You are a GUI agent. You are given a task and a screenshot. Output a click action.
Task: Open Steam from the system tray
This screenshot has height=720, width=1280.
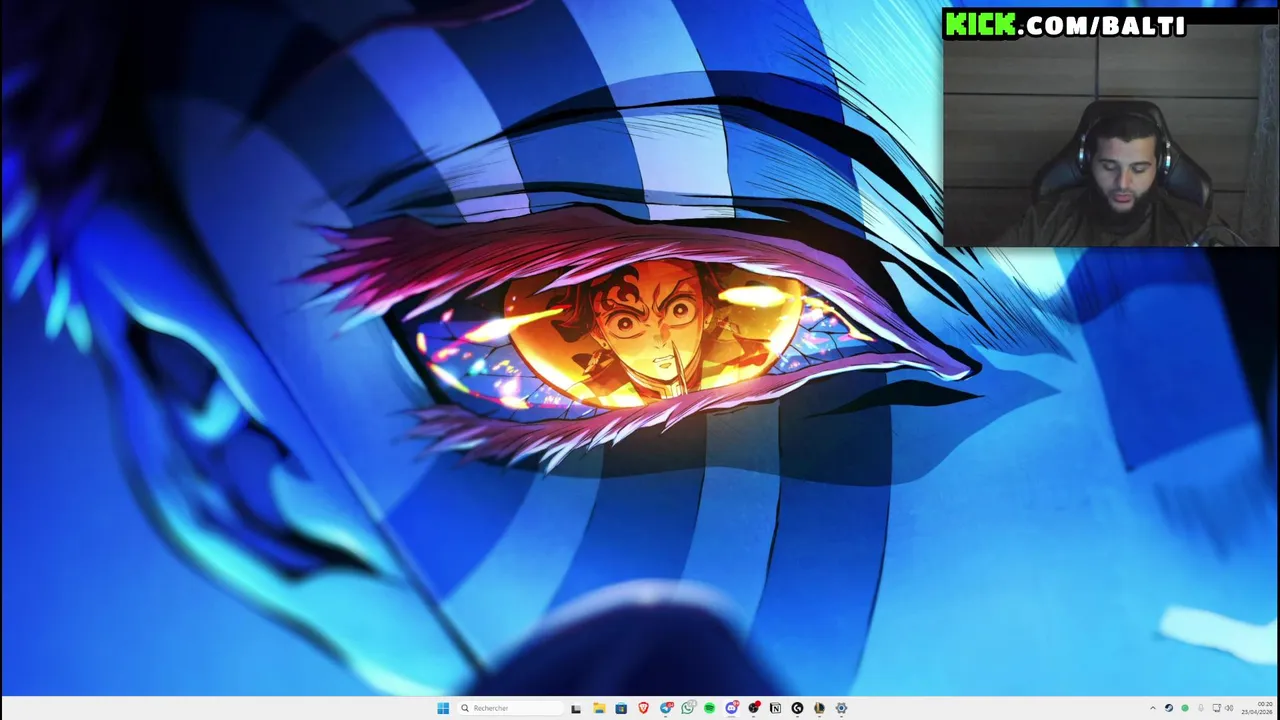1169,708
